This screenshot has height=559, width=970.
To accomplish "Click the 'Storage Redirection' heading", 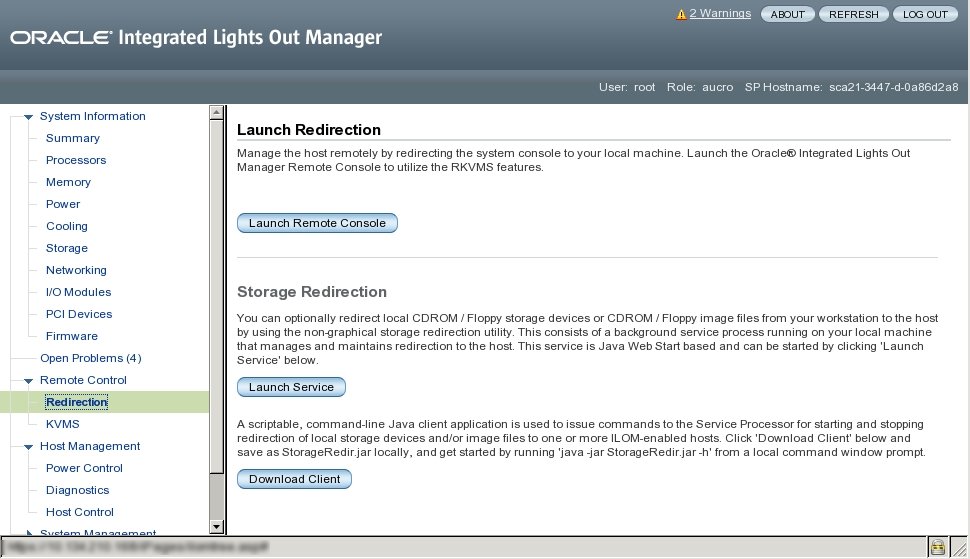I will pyautogui.click(x=312, y=292).
